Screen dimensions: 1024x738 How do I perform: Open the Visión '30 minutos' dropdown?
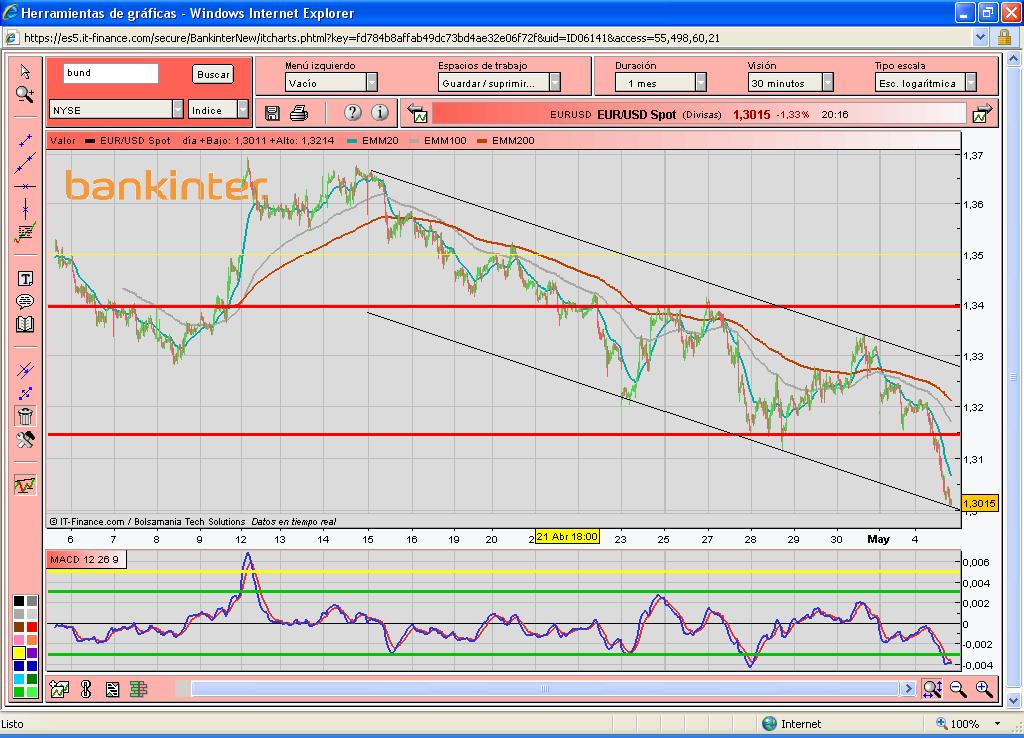coord(827,83)
